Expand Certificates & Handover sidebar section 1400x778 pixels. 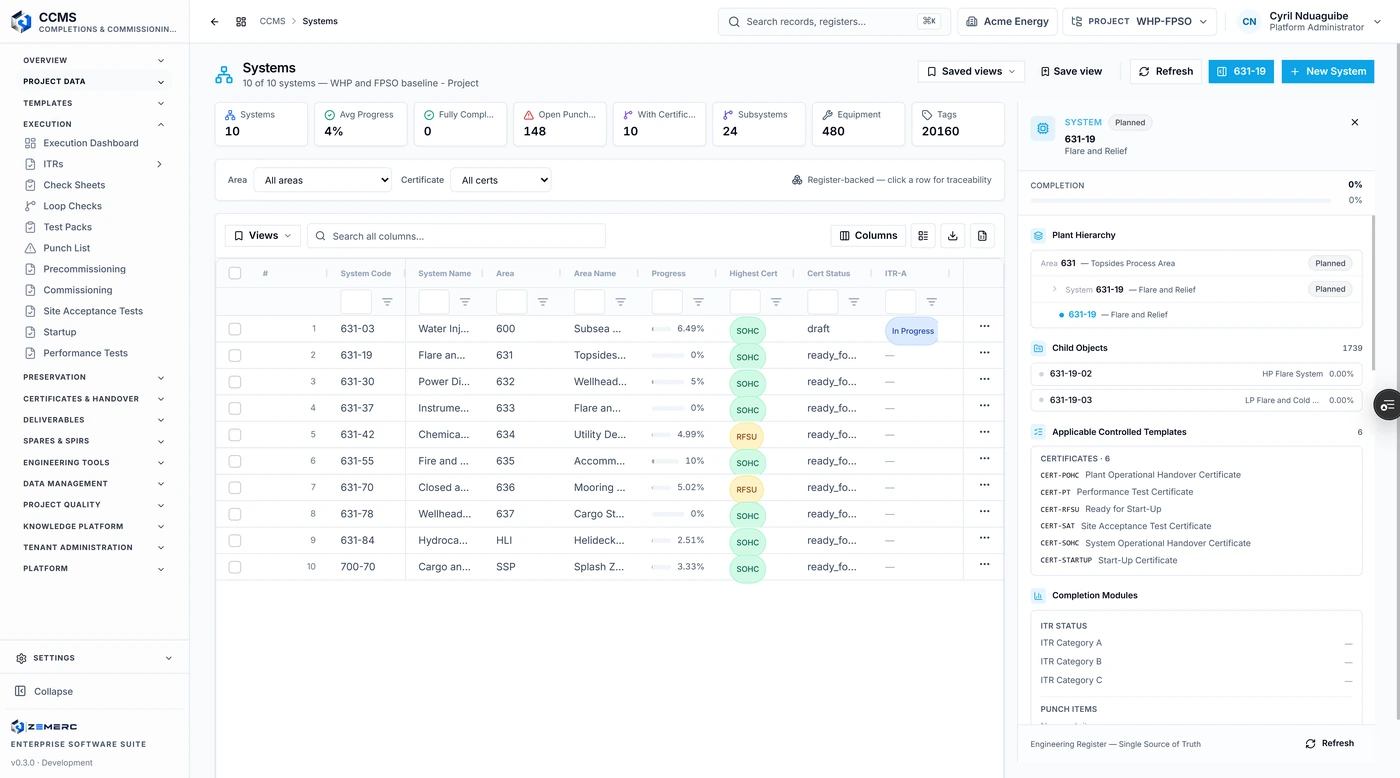(x=94, y=399)
